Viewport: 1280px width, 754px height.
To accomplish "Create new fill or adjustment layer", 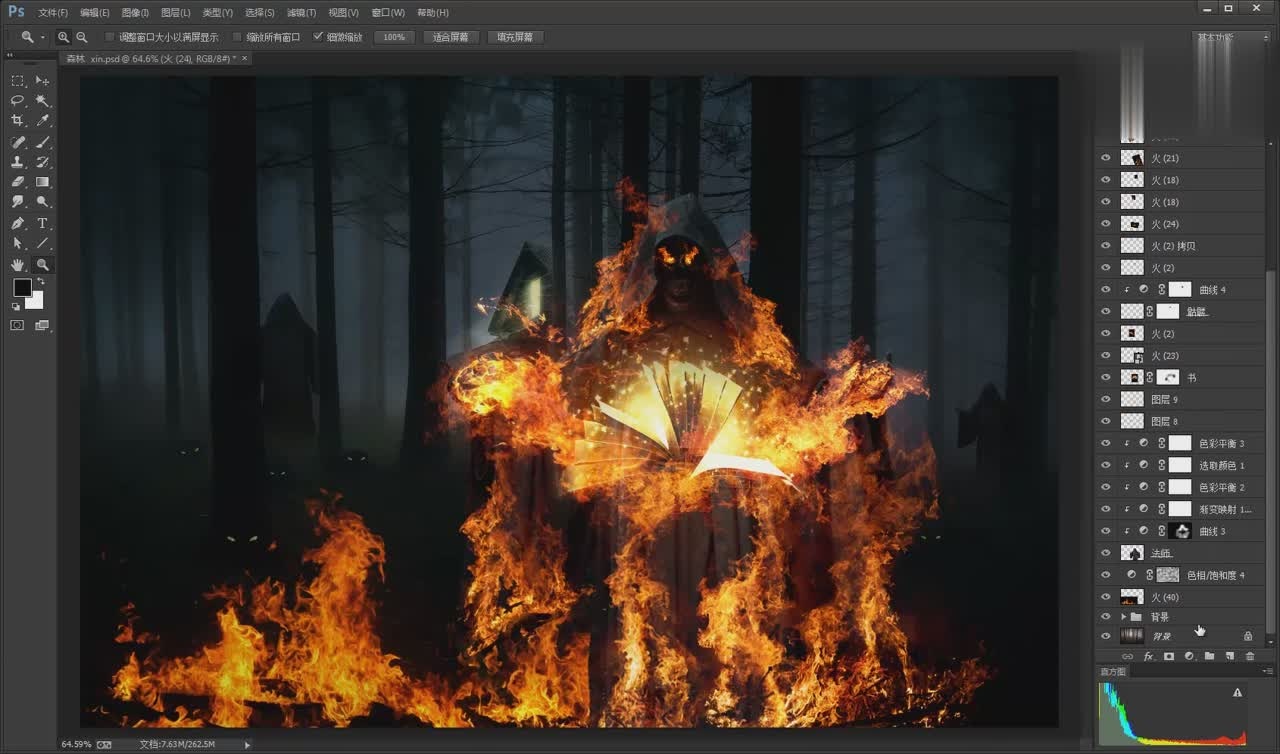I will pyautogui.click(x=1189, y=656).
